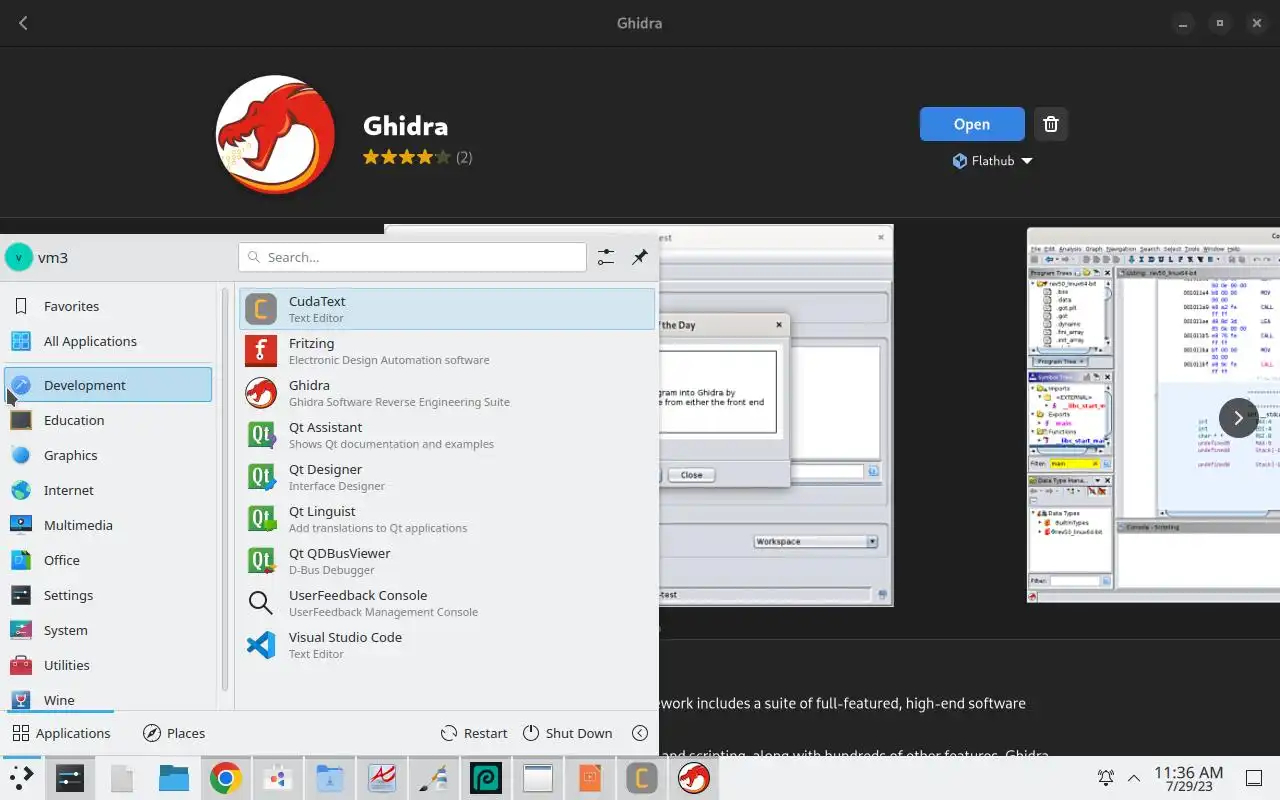1280x800 pixels.
Task: Click the Shut Down button
Action: click(x=567, y=733)
